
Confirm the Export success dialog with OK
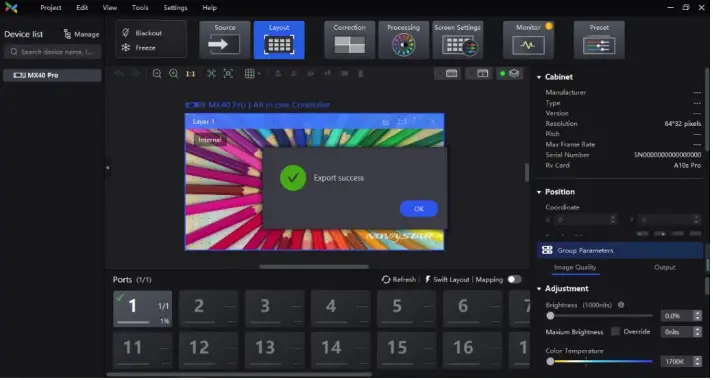click(420, 210)
